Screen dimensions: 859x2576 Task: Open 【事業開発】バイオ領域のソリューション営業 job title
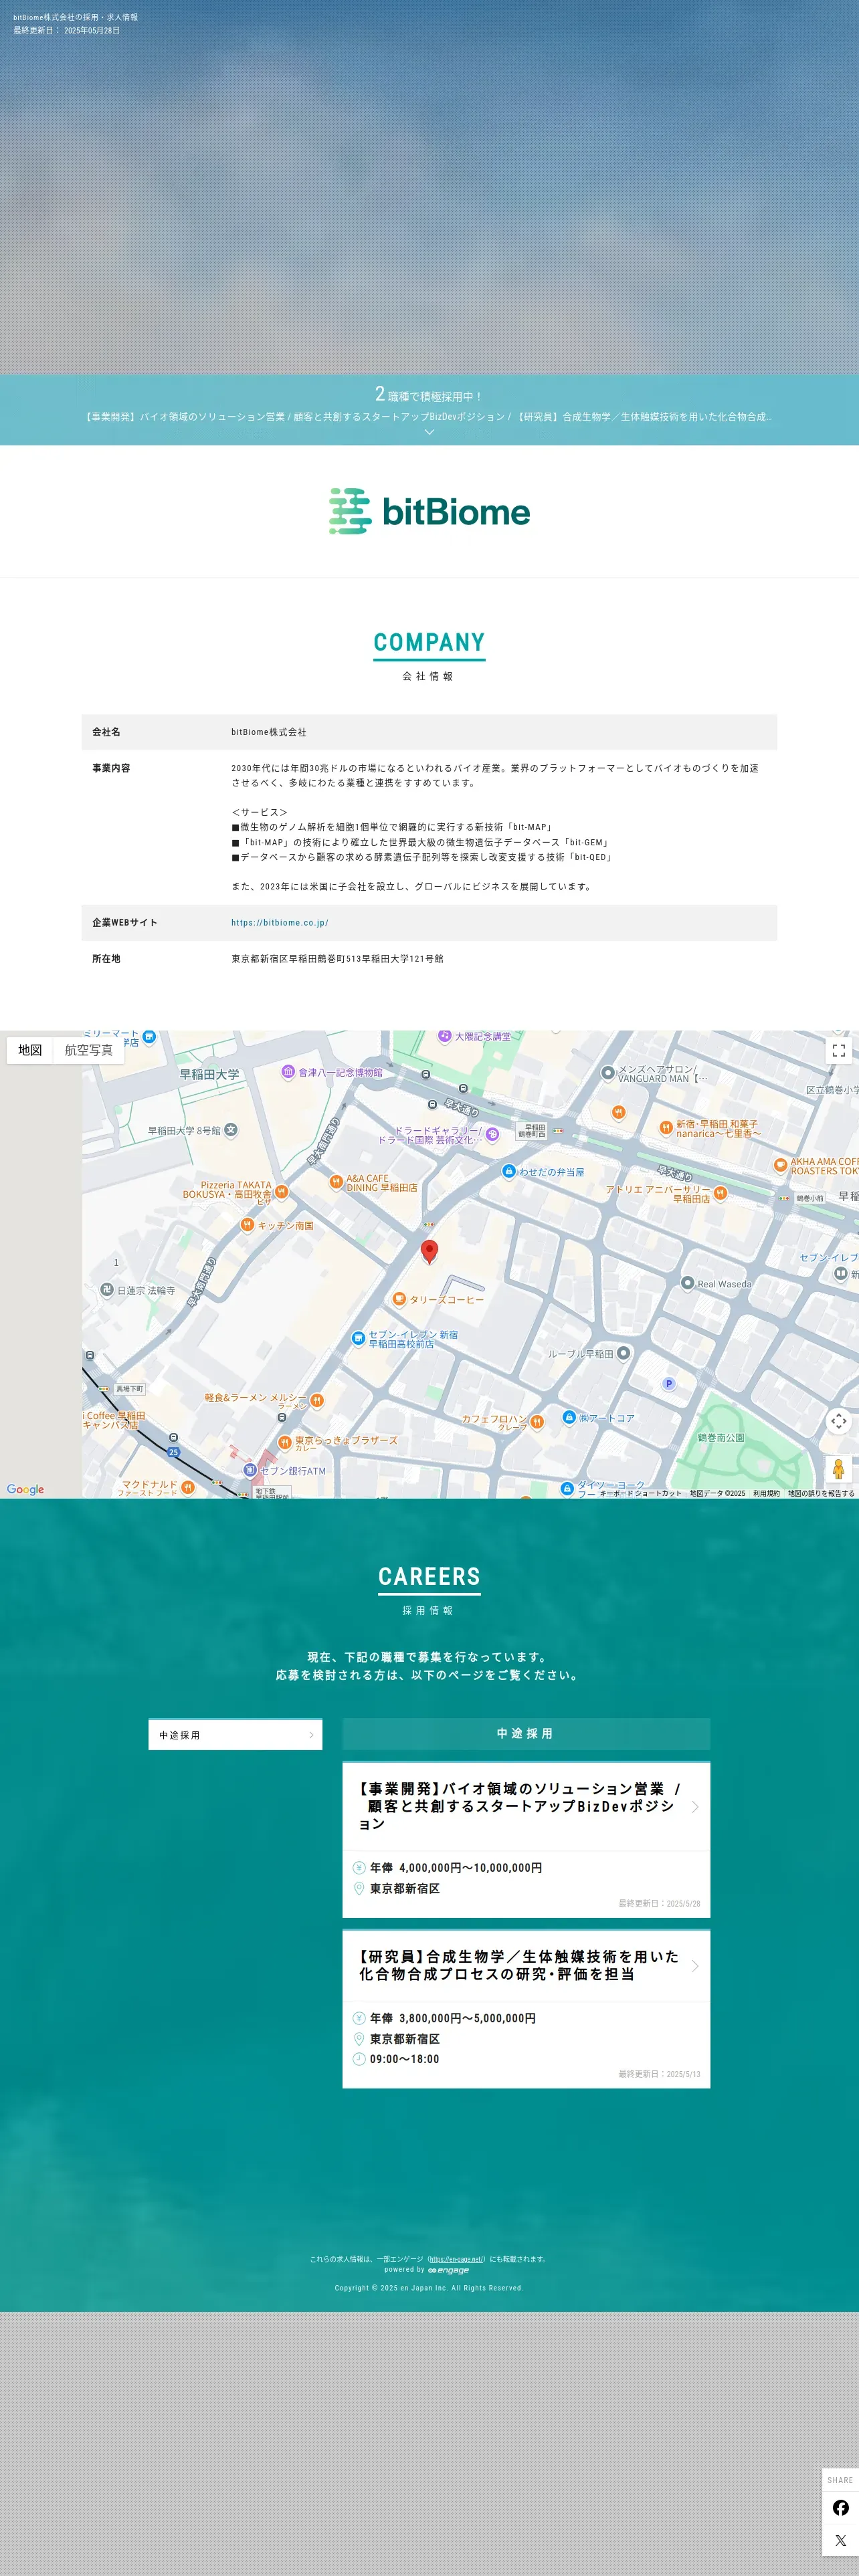[520, 1806]
